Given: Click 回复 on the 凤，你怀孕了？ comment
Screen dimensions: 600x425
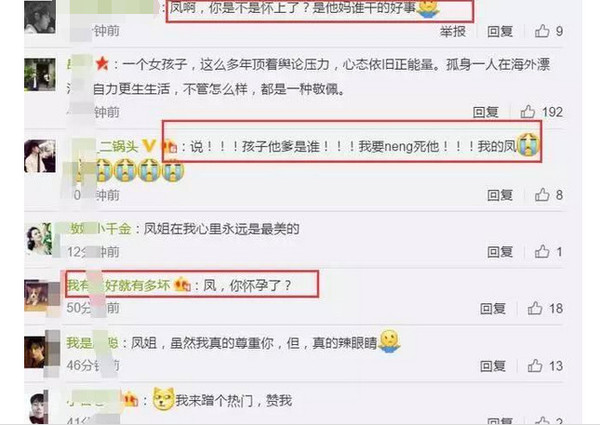Looking at the screenshot, I should 493,308.
